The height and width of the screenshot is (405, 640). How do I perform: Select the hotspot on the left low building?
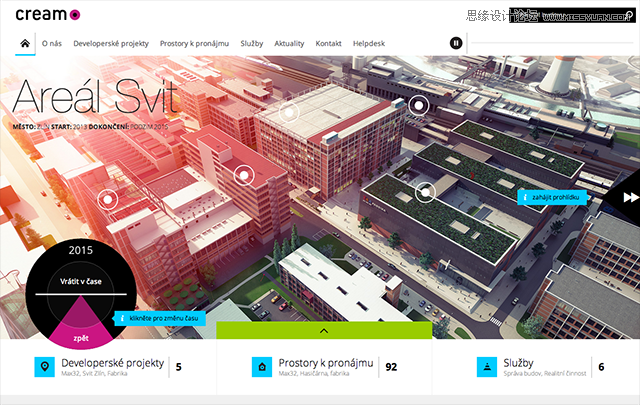pyautogui.click(x=108, y=199)
